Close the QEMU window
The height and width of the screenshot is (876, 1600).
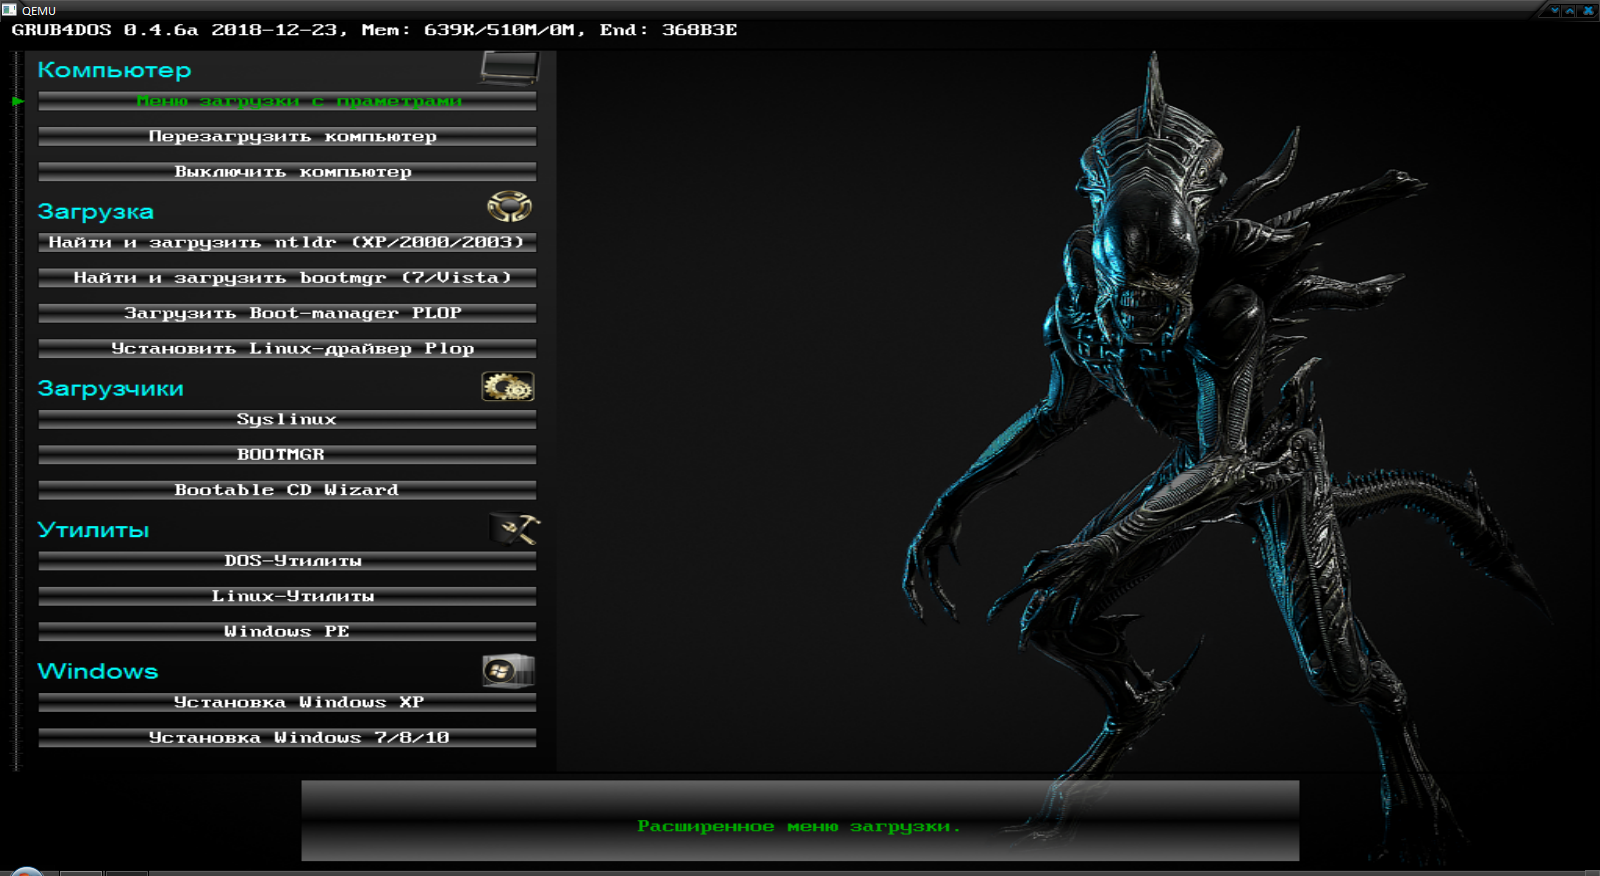point(1588,10)
